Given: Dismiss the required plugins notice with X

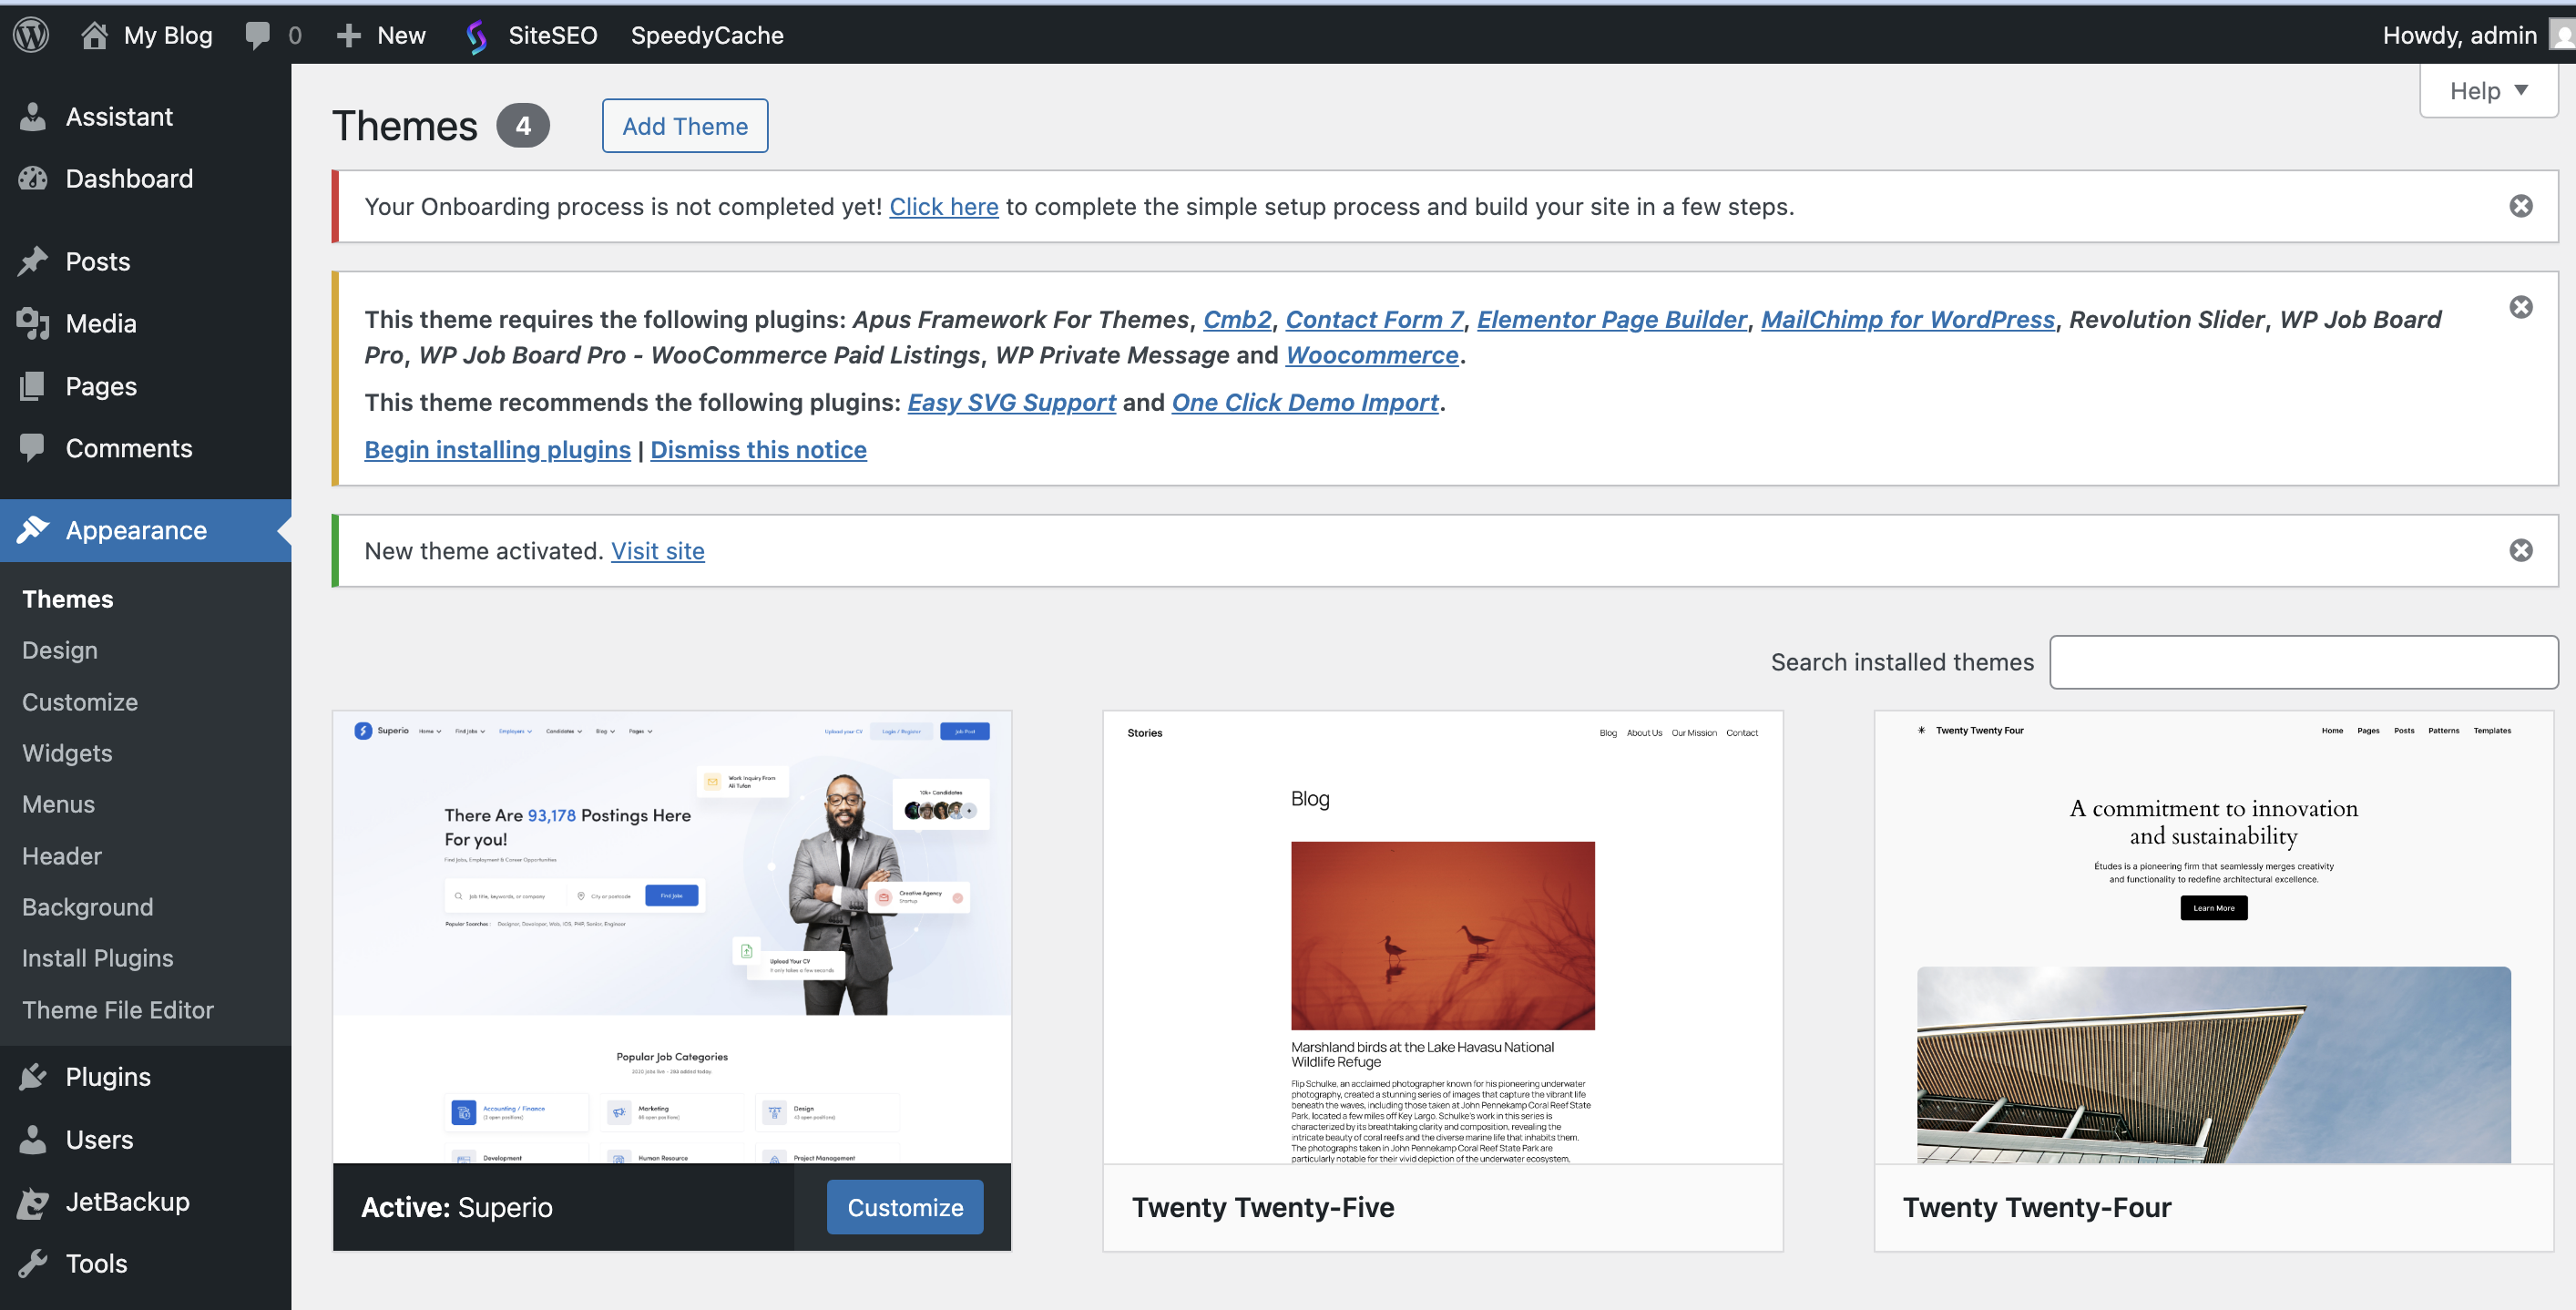Looking at the screenshot, I should pyautogui.click(x=2520, y=307).
